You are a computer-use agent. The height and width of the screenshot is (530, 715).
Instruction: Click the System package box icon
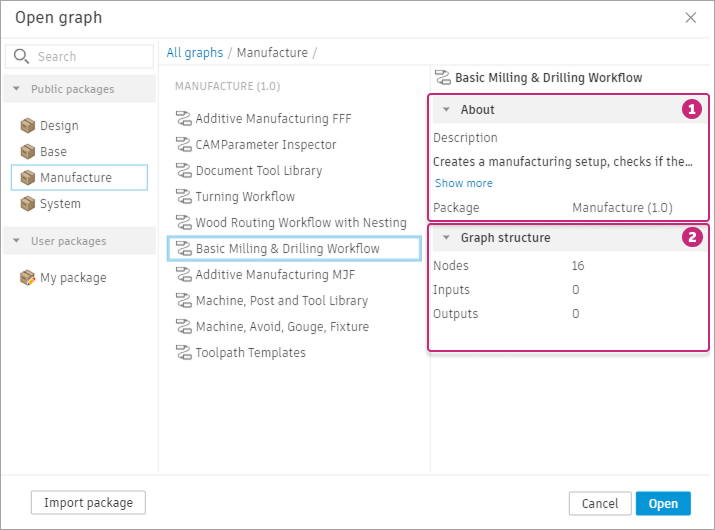click(x=28, y=203)
